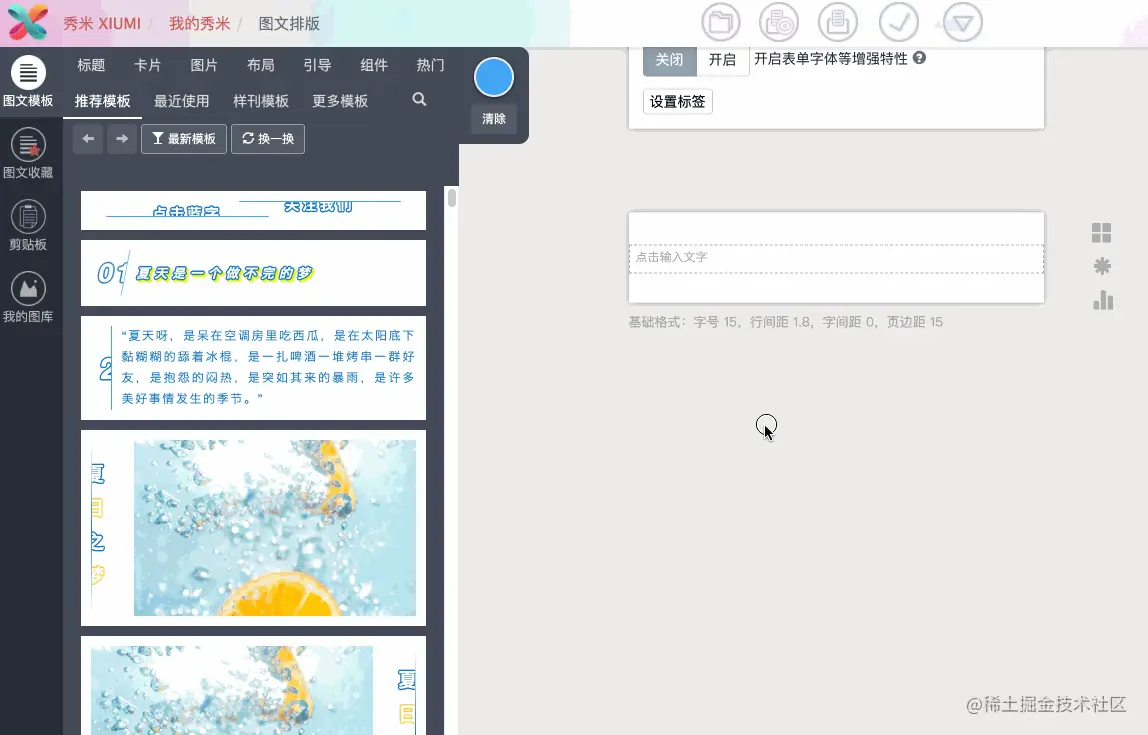Go forward with the right arrow button

pos(122,138)
